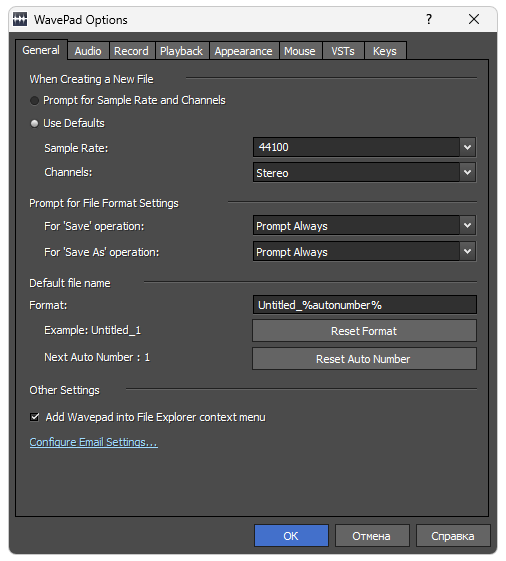The width and height of the screenshot is (506, 561).
Task: Click the 'Channels:' label
Action: 68,172
